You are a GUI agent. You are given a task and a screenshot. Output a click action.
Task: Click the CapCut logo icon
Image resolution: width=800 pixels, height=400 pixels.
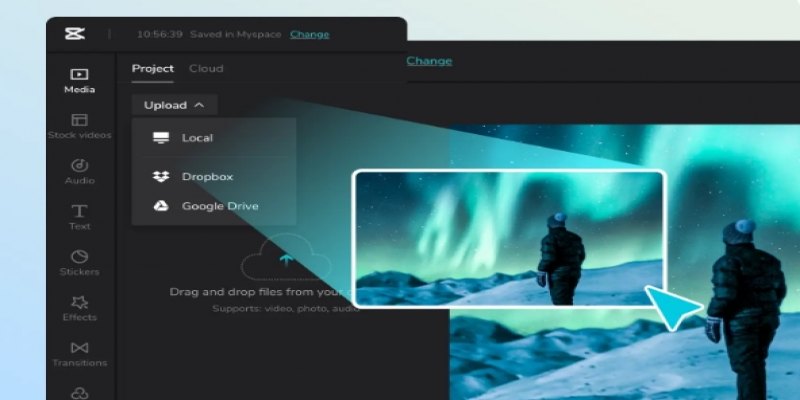(x=74, y=34)
